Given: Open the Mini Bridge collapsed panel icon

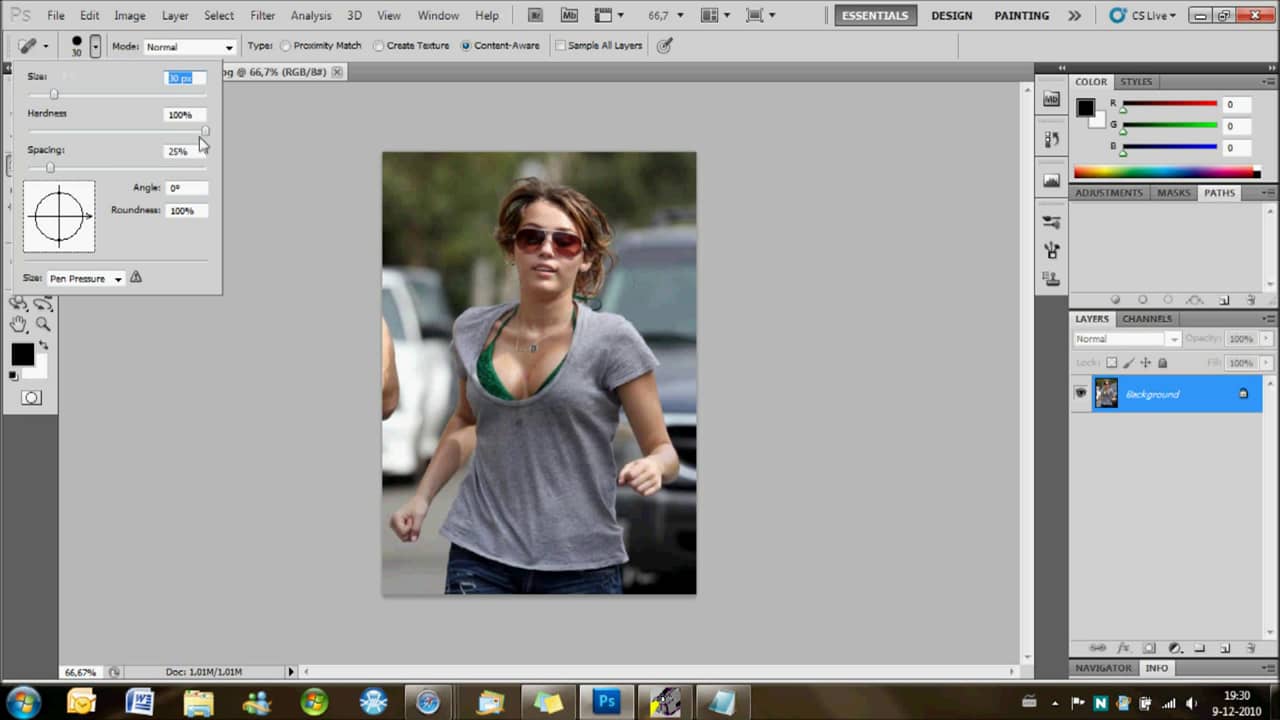Looking at the screenshot, I should (x=1051, y=99).
